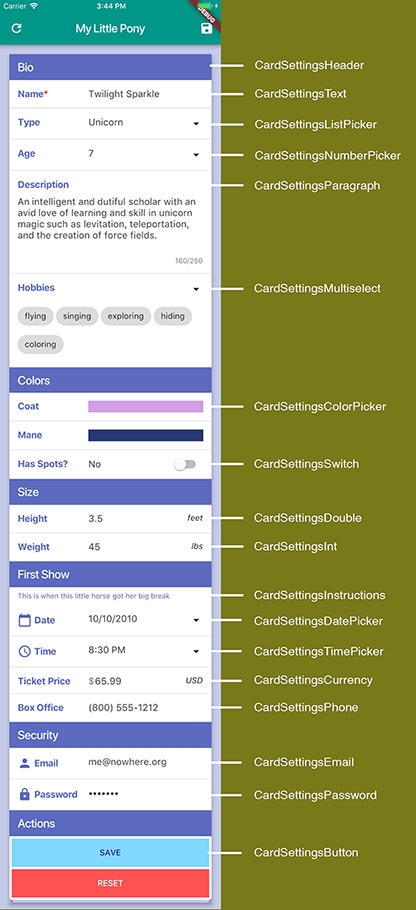
Task: Click the calendar icon beside Date
Action: 24,620
